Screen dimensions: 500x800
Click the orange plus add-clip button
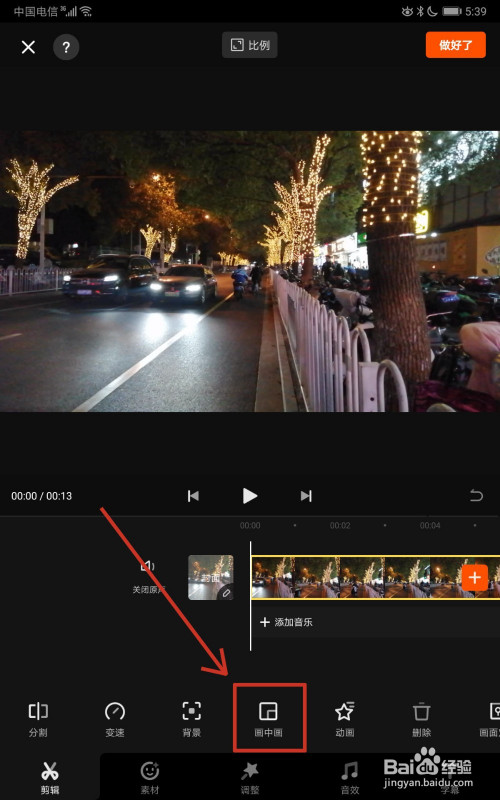click(x=475, y=578)
